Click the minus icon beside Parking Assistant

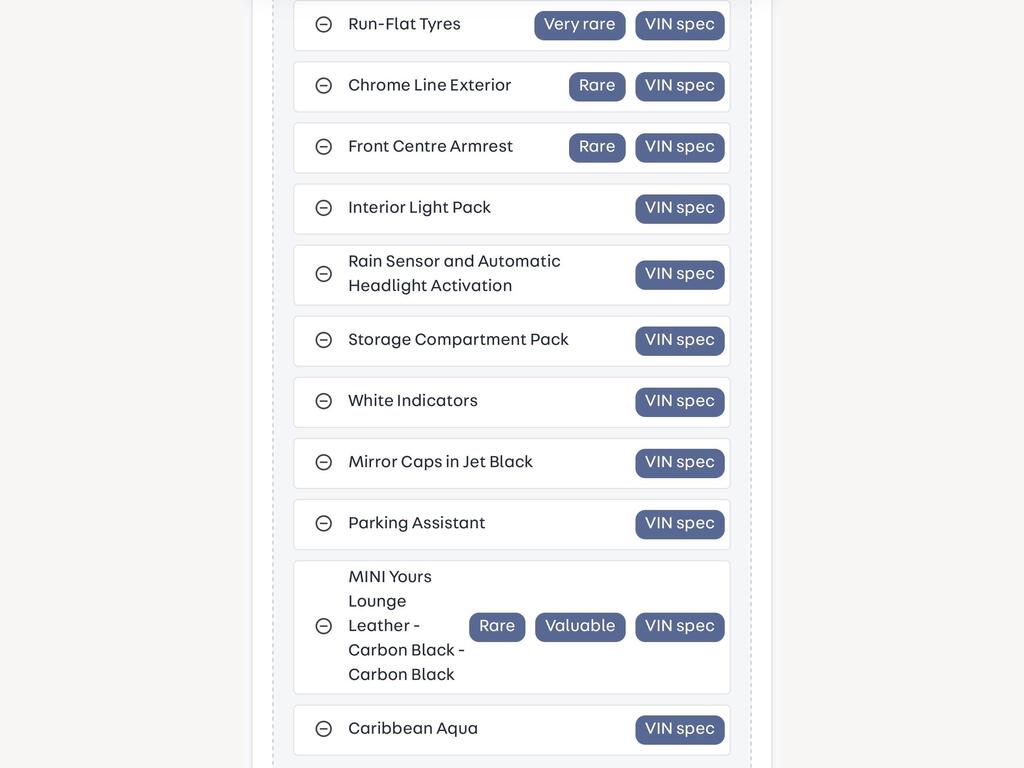coord(323,523)
